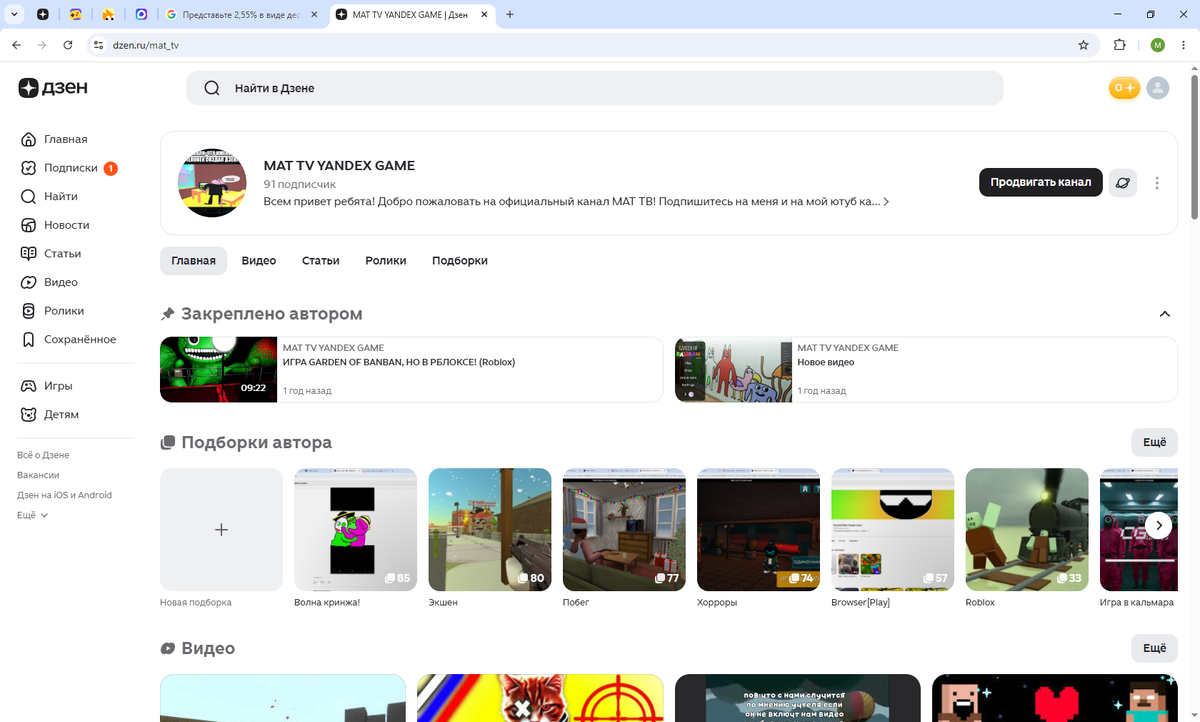Open the channel three-dot menu

coord(1157,183)
